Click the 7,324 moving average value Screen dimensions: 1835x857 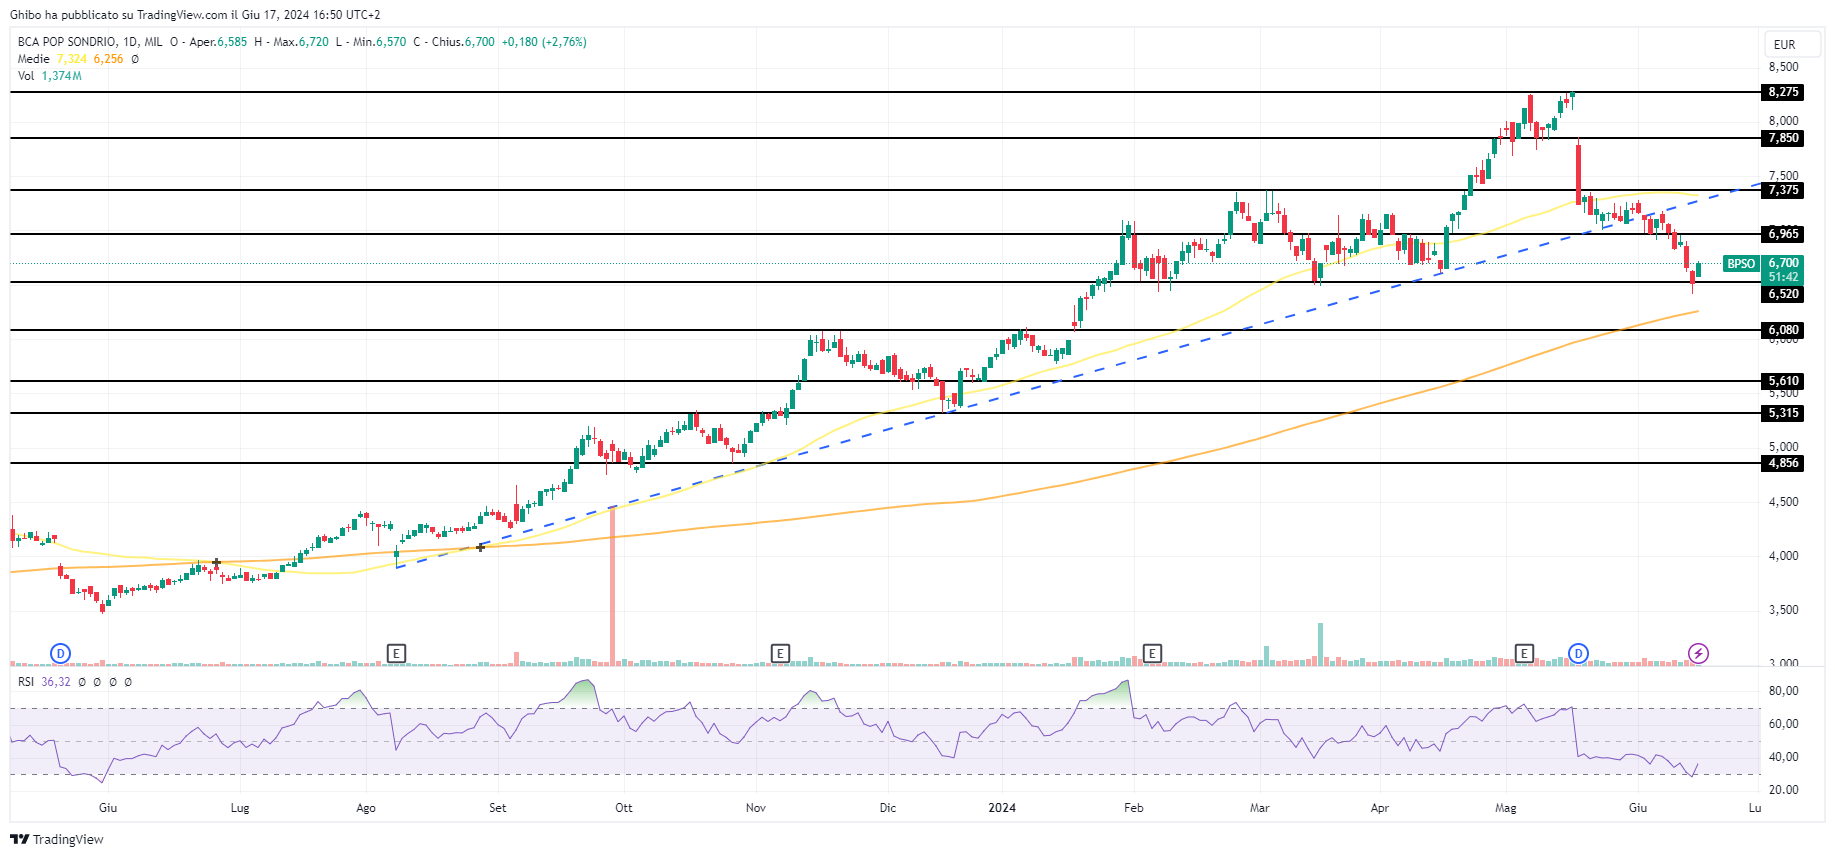coord(72,59)
